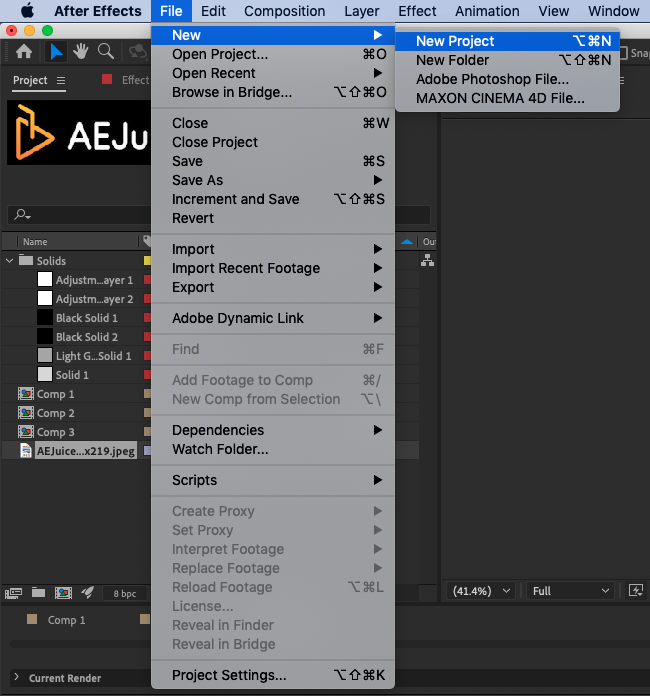This screenshot has width=650, height=696.
Task: Click the Comp 2 composition icon
Action: (26, 413)
